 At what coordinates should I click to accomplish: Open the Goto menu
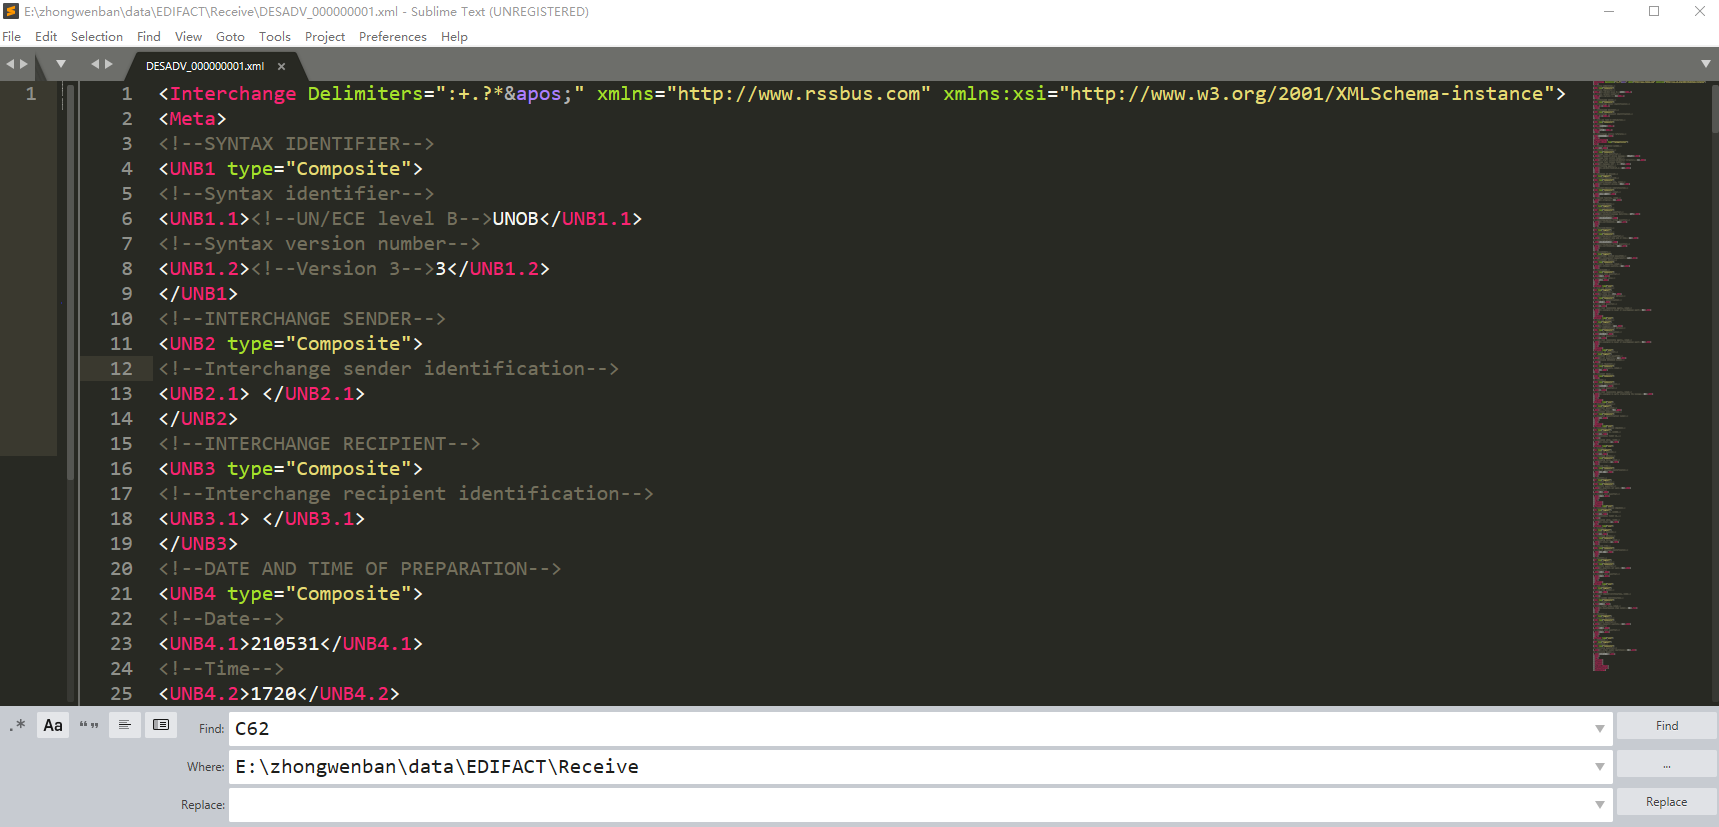click(x=230, y=37)
